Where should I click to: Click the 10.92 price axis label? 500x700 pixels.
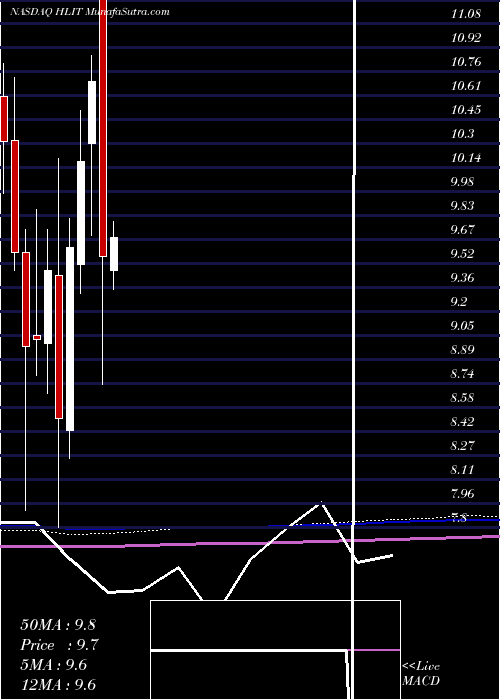[466, 38]
